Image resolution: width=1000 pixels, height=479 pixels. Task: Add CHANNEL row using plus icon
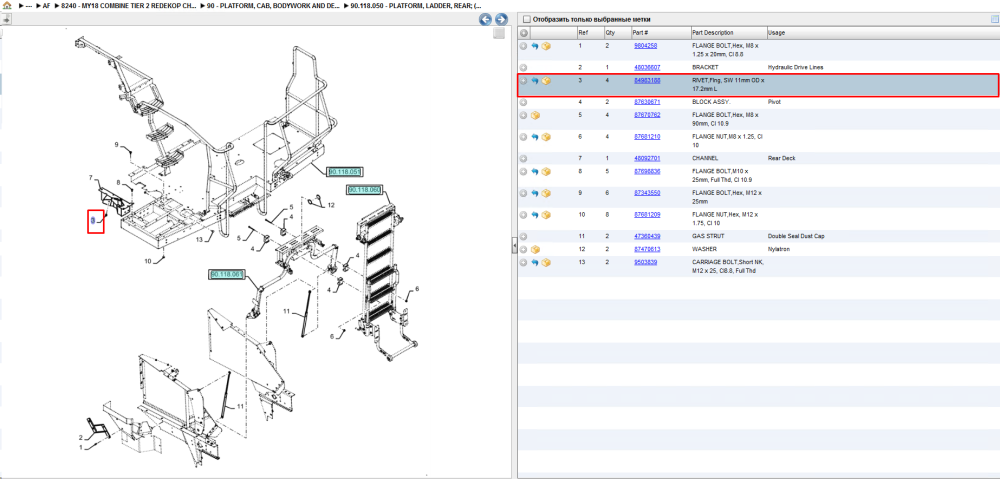point(524,158)
